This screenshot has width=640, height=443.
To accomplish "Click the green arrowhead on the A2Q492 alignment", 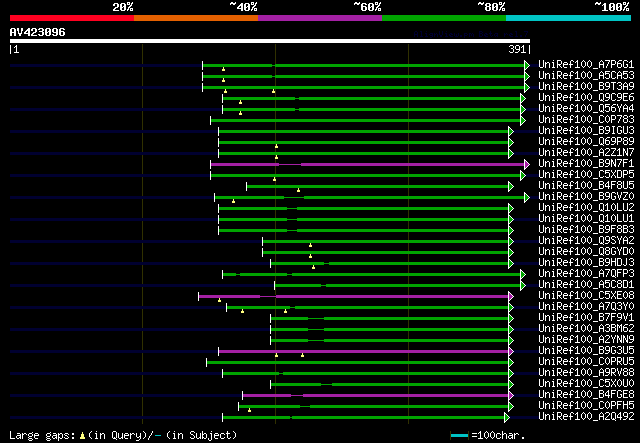I will point(507,418).
